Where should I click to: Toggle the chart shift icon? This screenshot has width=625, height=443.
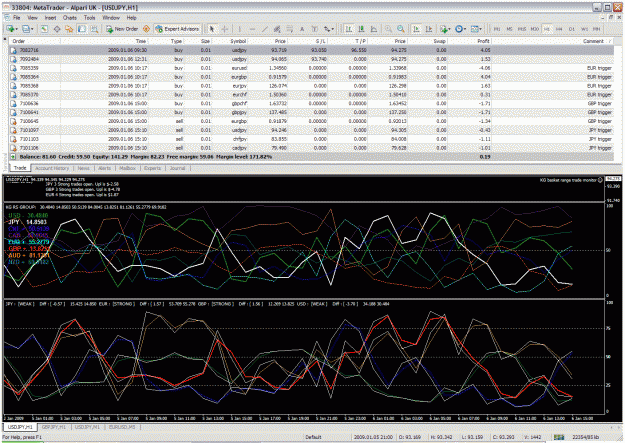[429, 29]
